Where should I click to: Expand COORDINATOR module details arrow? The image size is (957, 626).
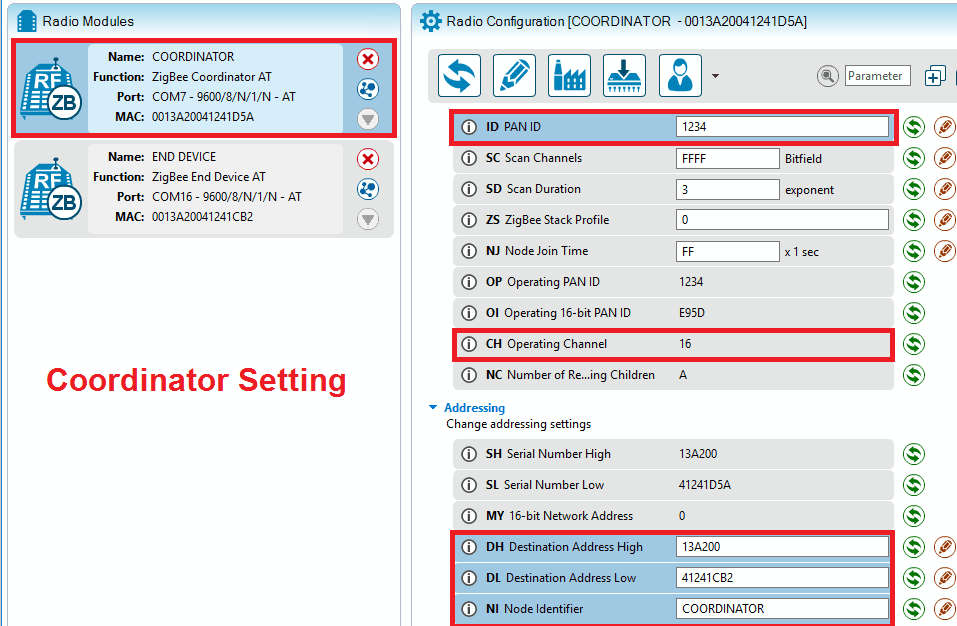pyautogui.click(x=368, y=119)
